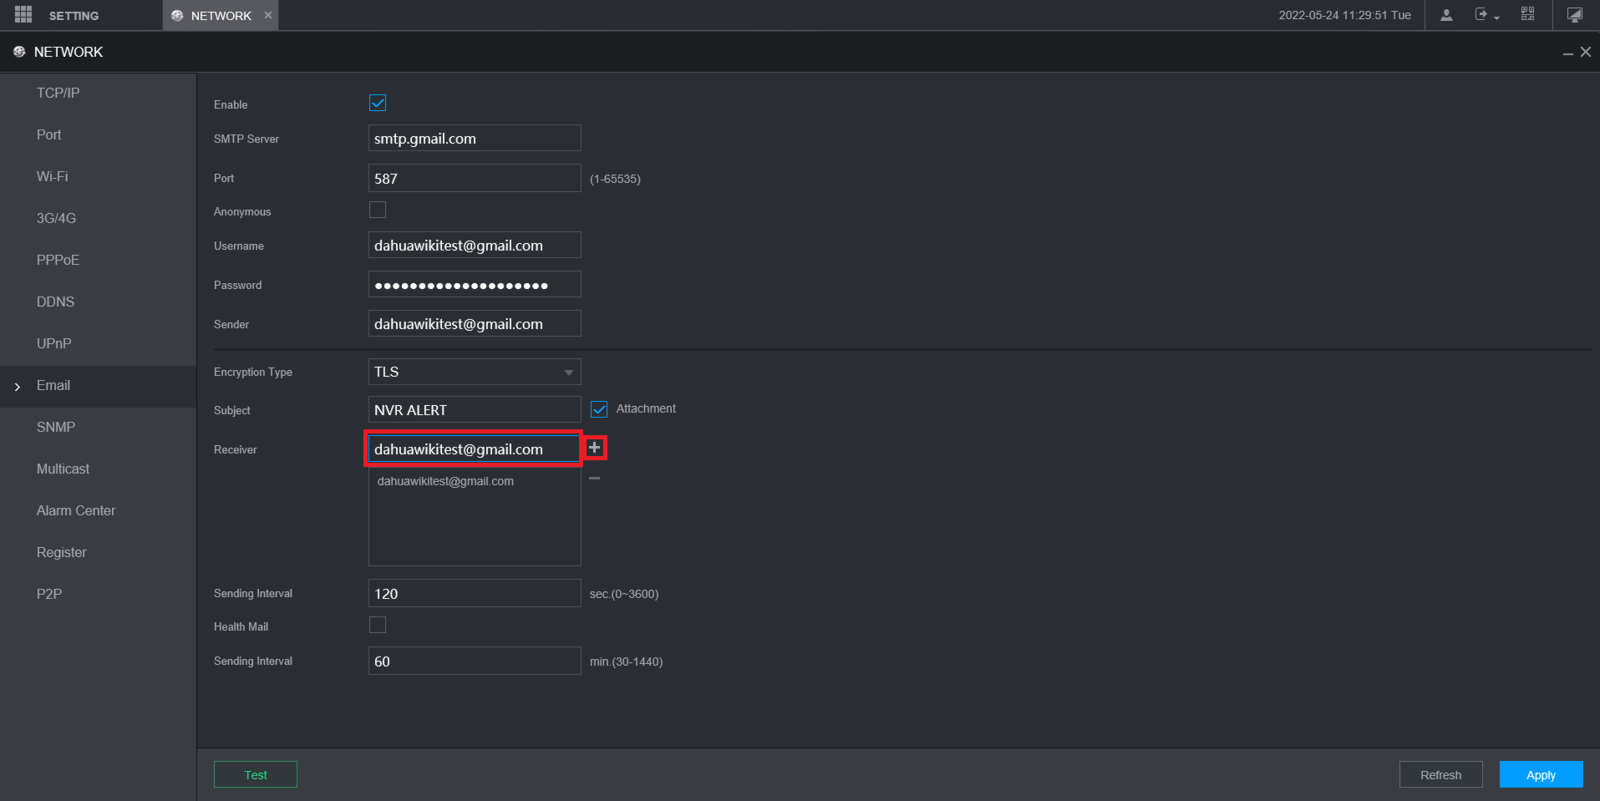Open the main menu grid icon

pyautogui.click(x=23, y=14)
